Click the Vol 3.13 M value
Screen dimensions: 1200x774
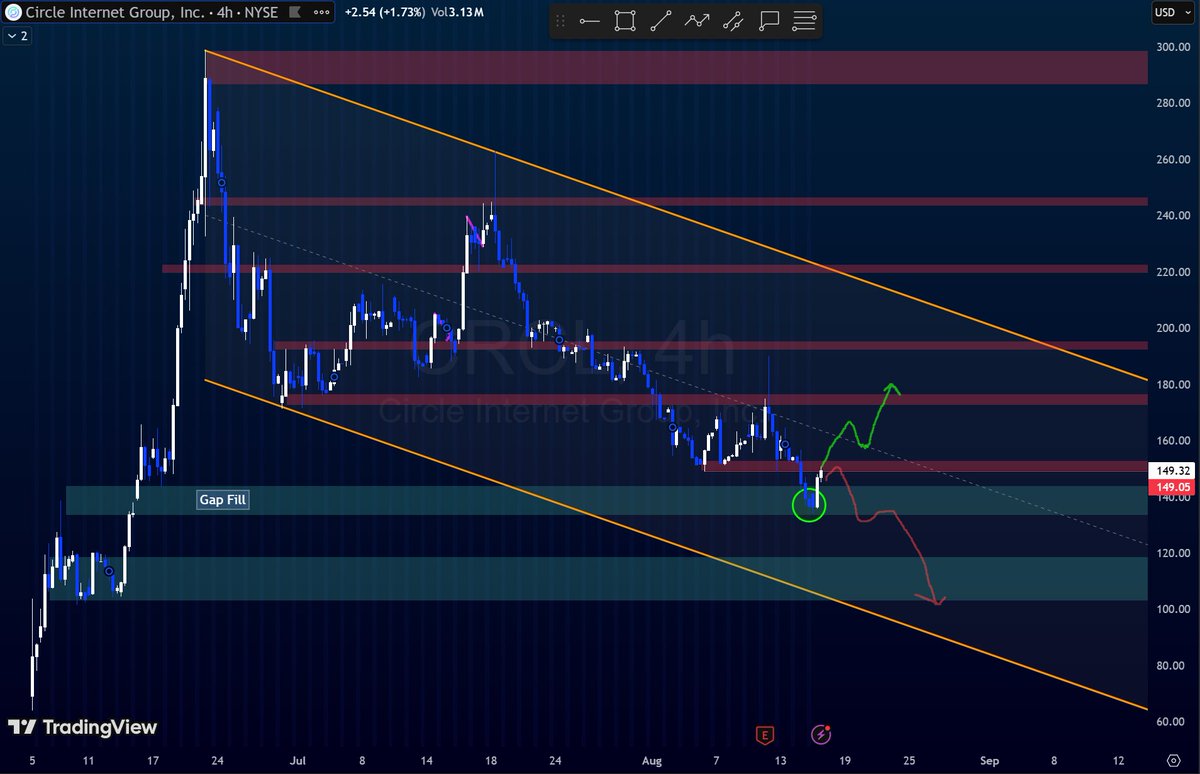point(455,14)
